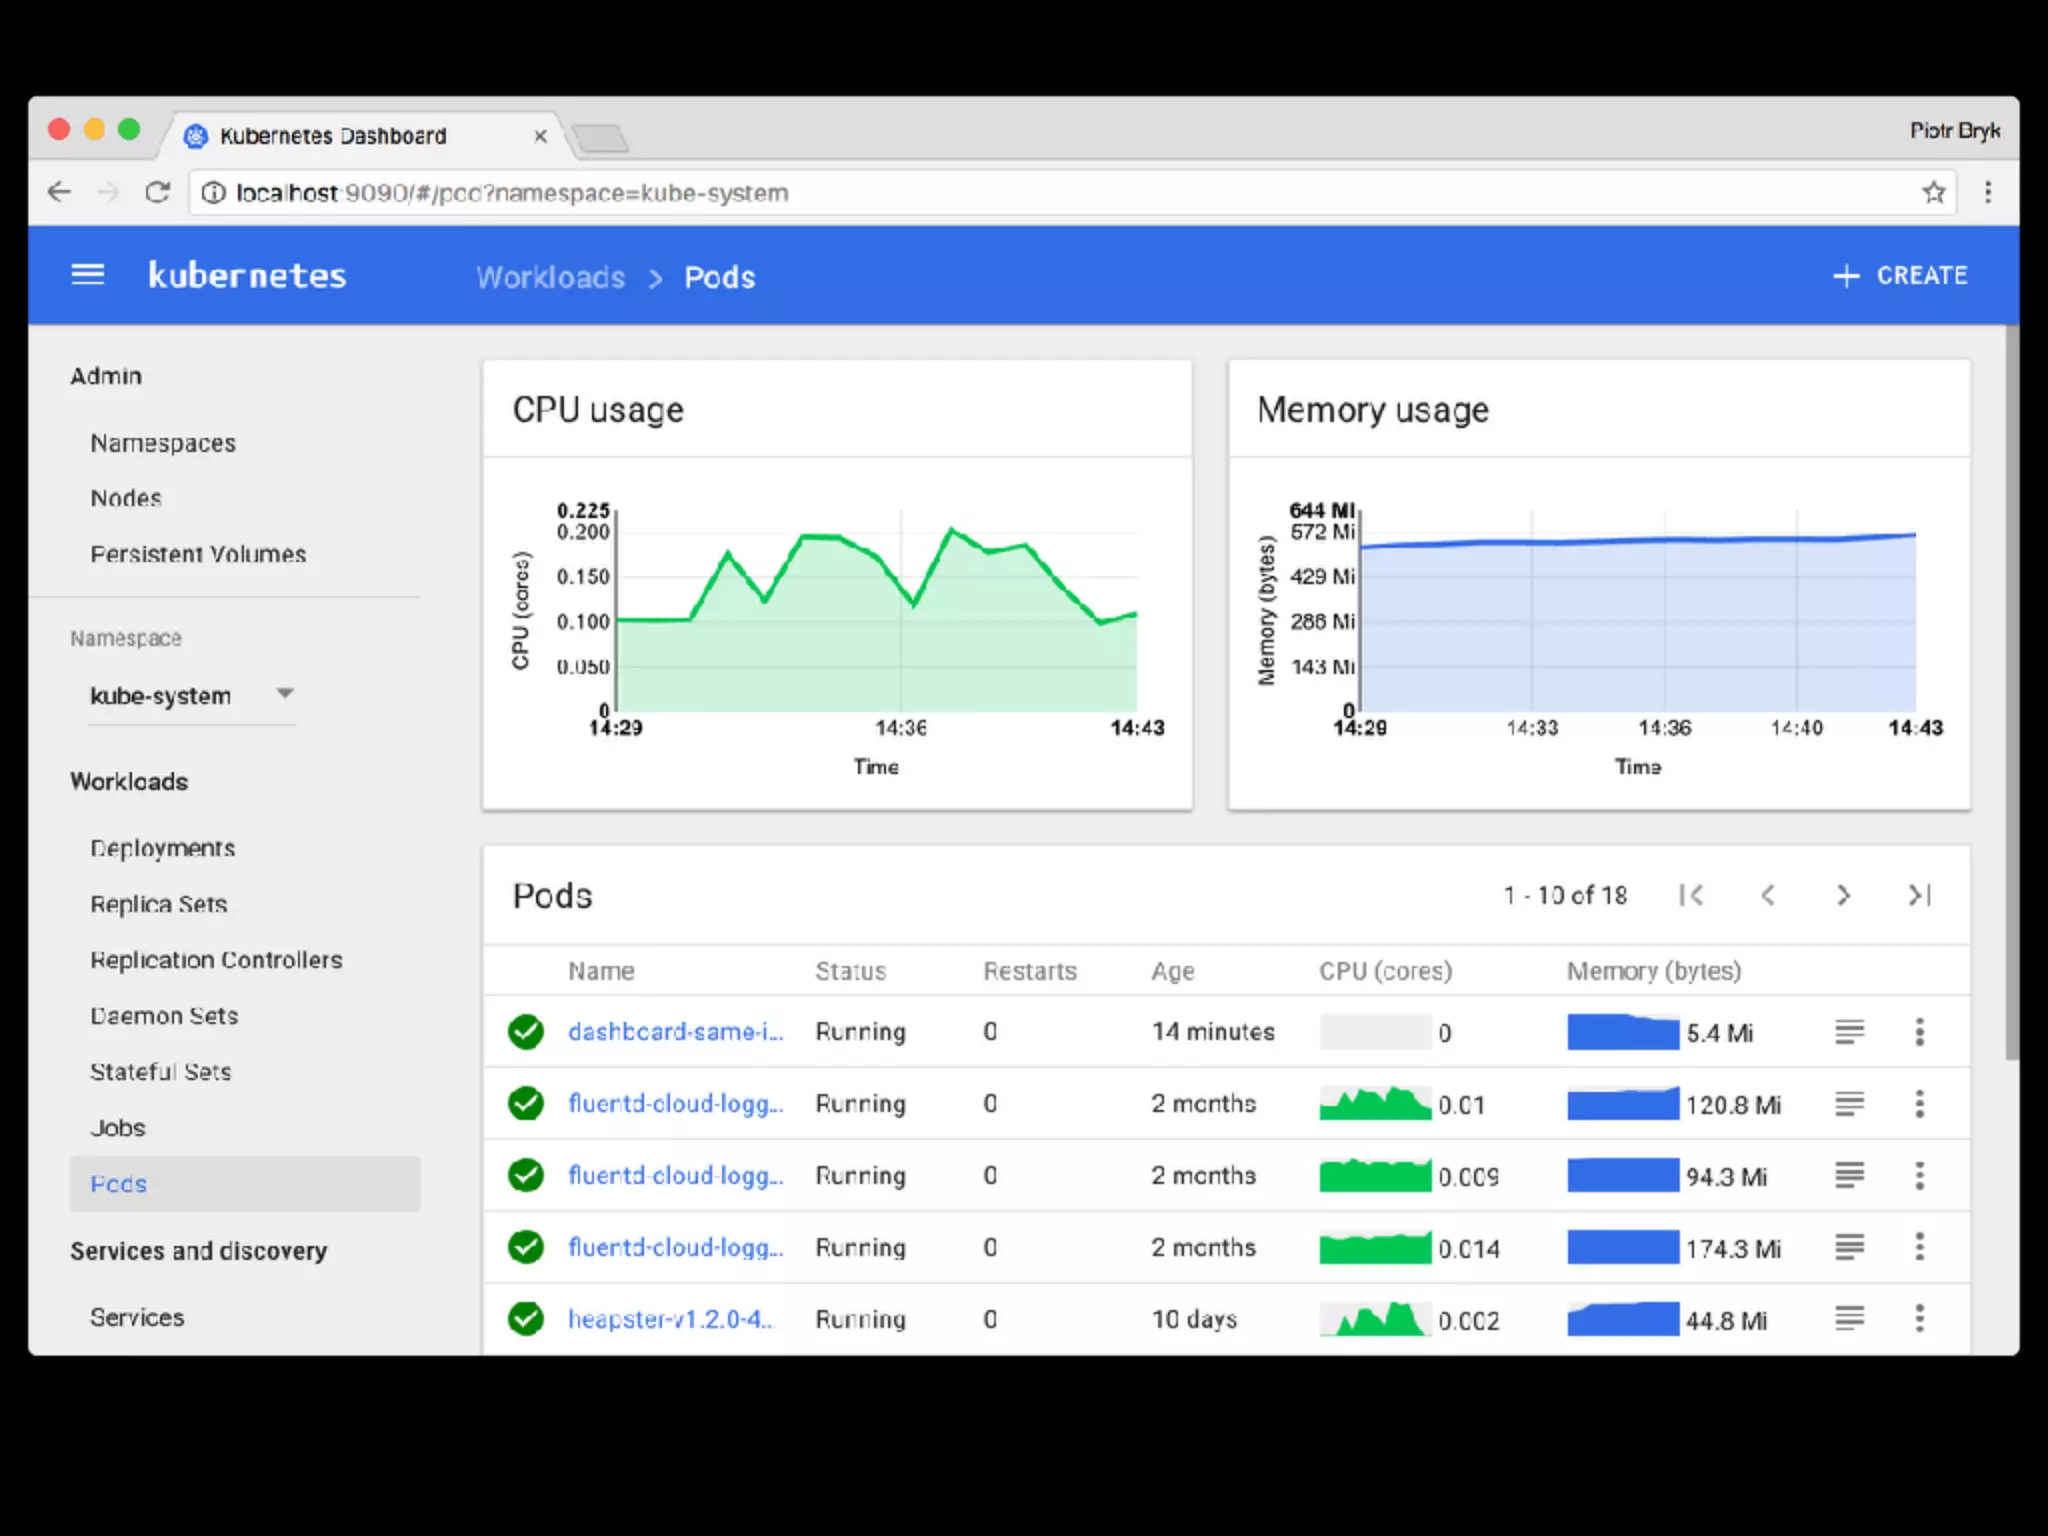This screenshot has width=2048, height=1536.
Task: Open Chrome three-dot browser menu
Action: (x=1988, y=192)
